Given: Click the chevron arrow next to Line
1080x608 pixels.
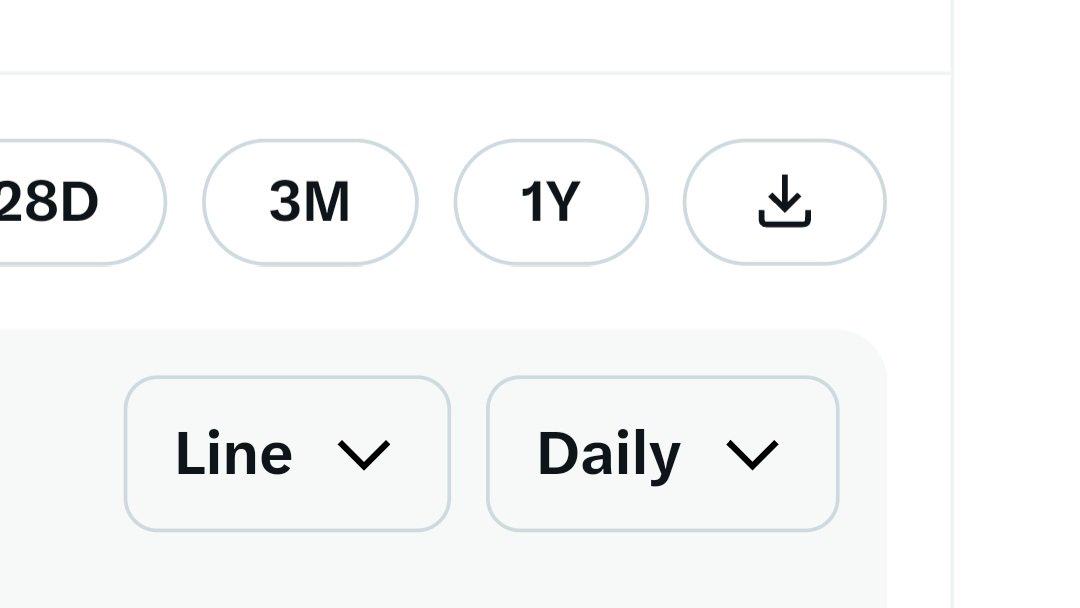Looking at the screenshot, I should coord(363,455).
